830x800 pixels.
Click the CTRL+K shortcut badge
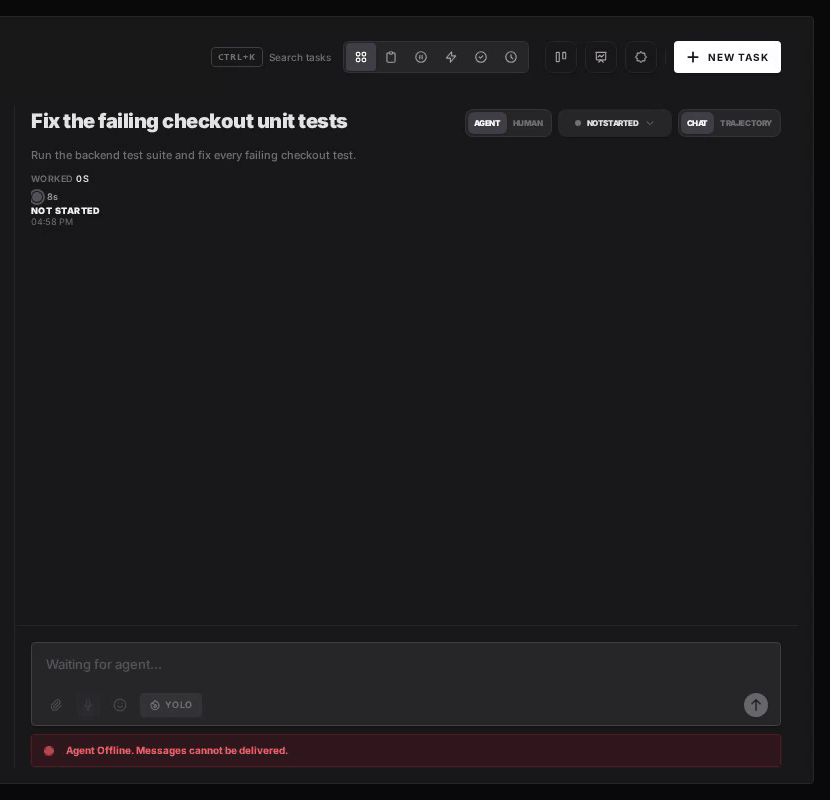(x=237, y=57)
